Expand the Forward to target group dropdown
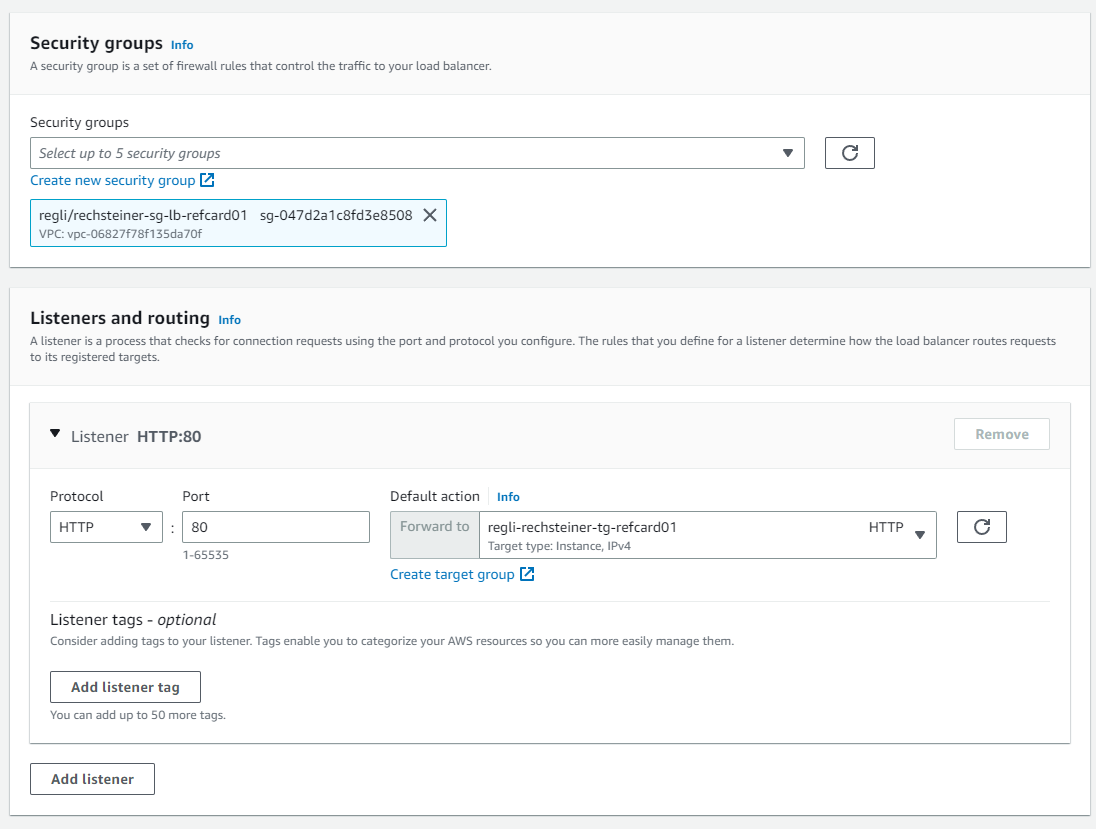1096x829 pixels. tap(919, 535)
